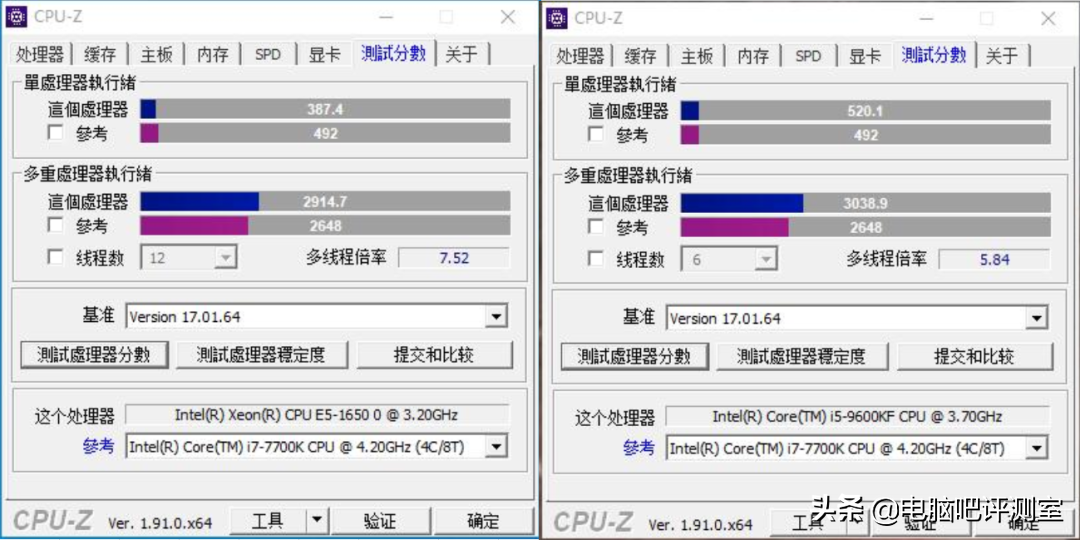Expand 基准 version dropdown in left window
The width and height of the screenshot is (1080, 540).
point(495,317)
